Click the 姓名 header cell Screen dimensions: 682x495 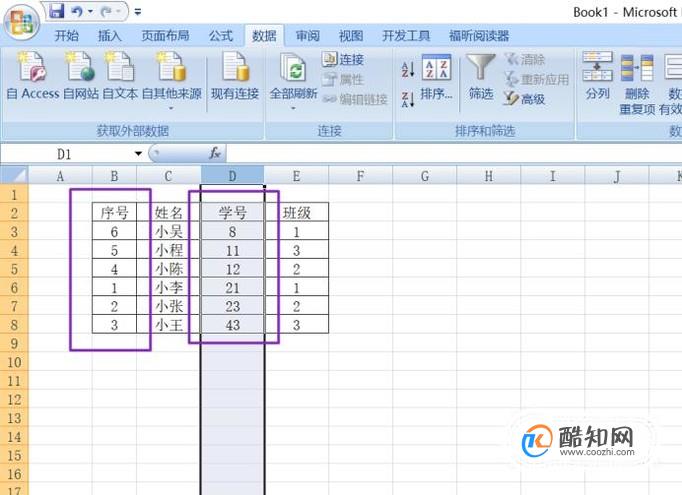click(169, 213)
